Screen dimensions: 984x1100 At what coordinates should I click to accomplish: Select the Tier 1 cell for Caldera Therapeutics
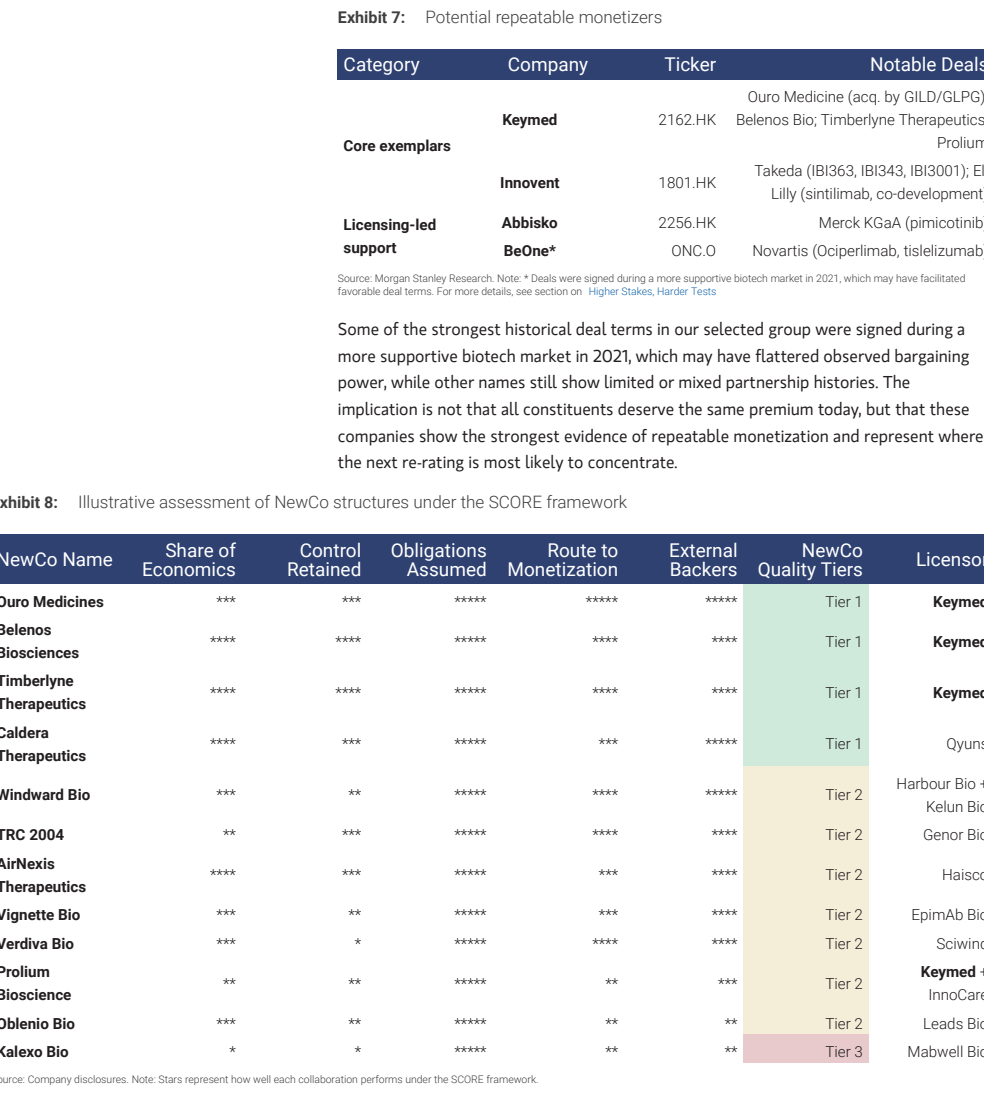click(806, 744)
